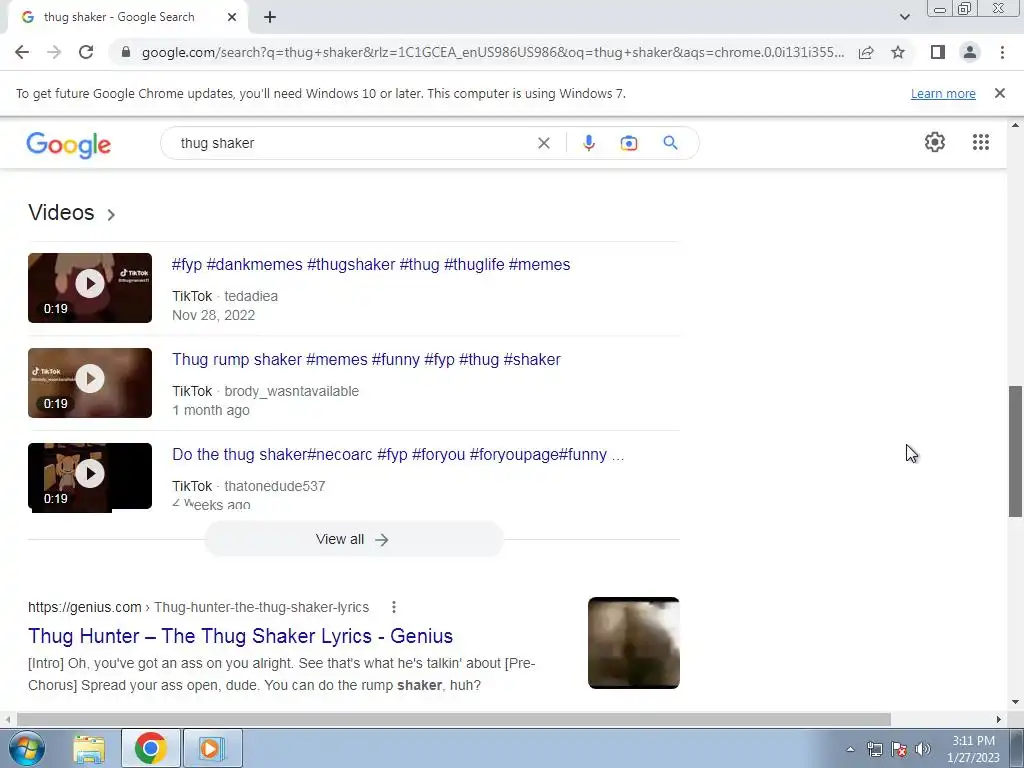
Task: Open the Windows Start menu
Action: pyautogui.click(x=26, y=748)
